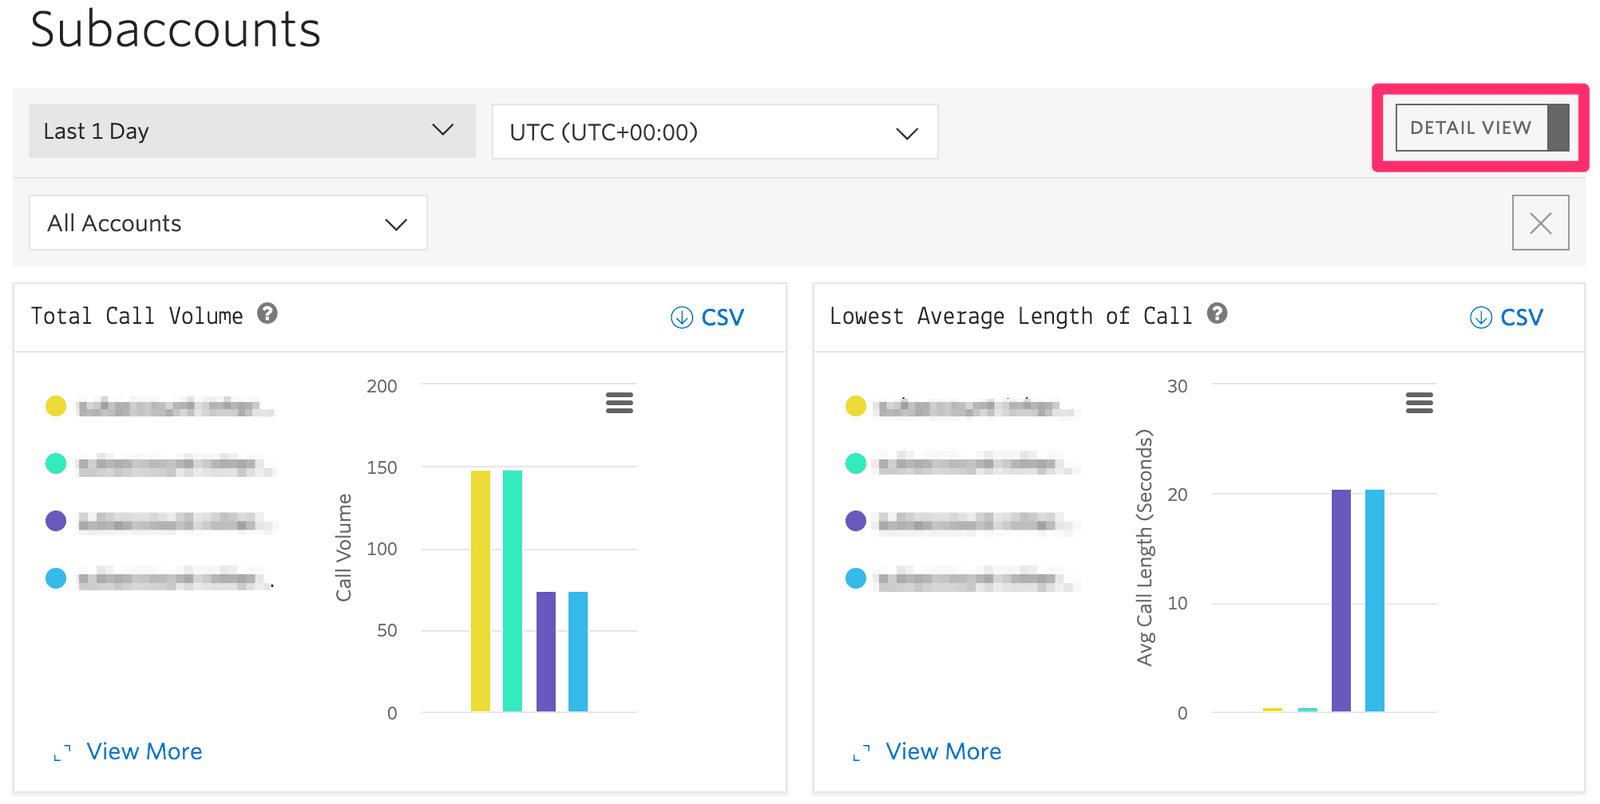Click the purple bar in Avg Call Length chart
The image size is (1600, 804).
click(1341, 600)
